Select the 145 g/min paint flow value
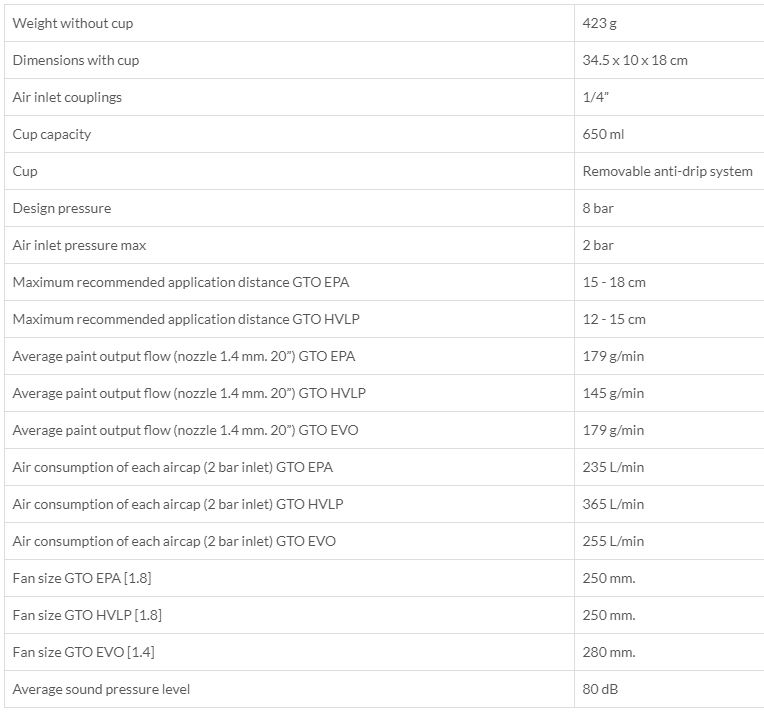 coord(613,393)
